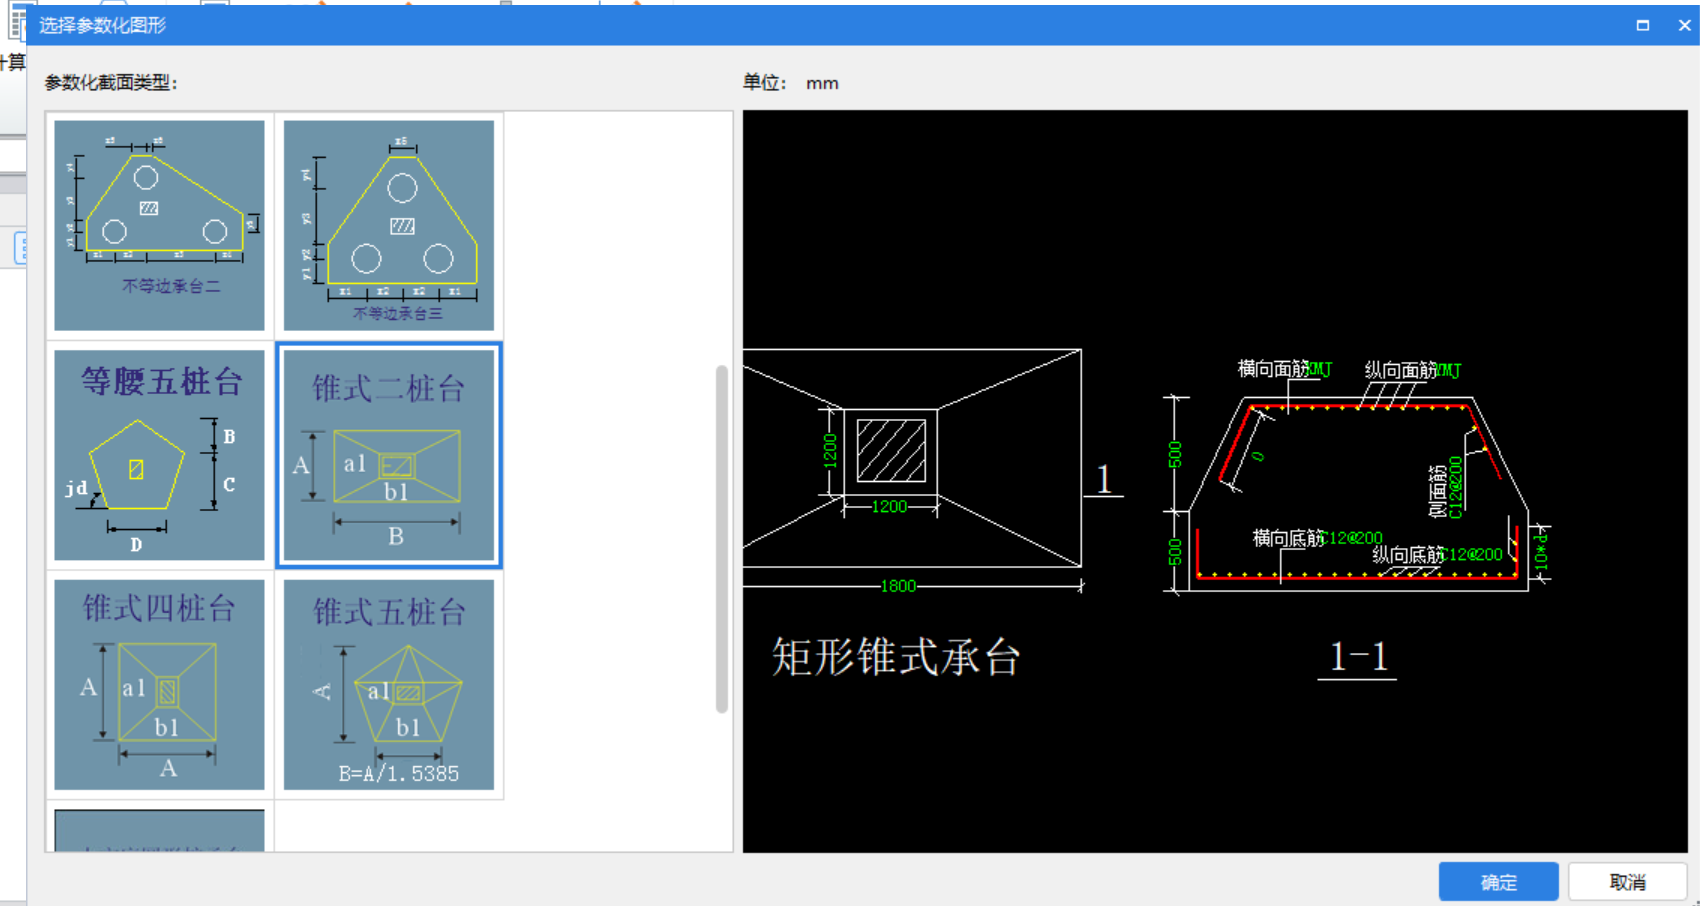Edit the green 1200 column height dimension
1700x906 pixels.
point(830,451)
